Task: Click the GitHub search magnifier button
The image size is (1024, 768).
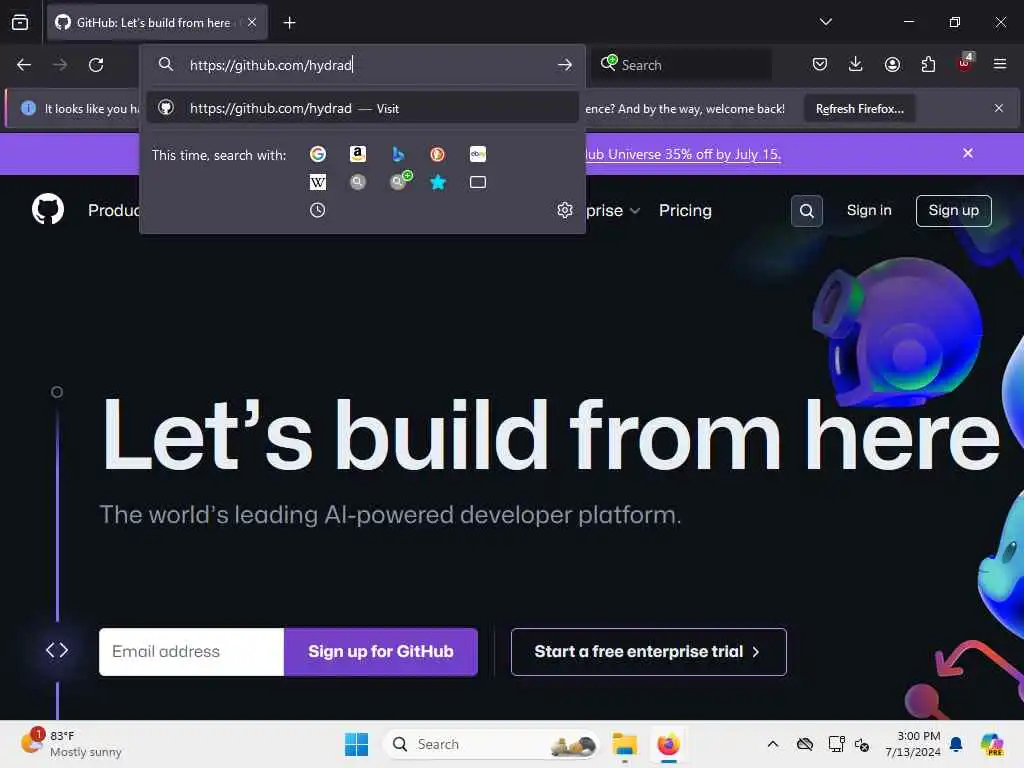Action: (x=807, y=211)
